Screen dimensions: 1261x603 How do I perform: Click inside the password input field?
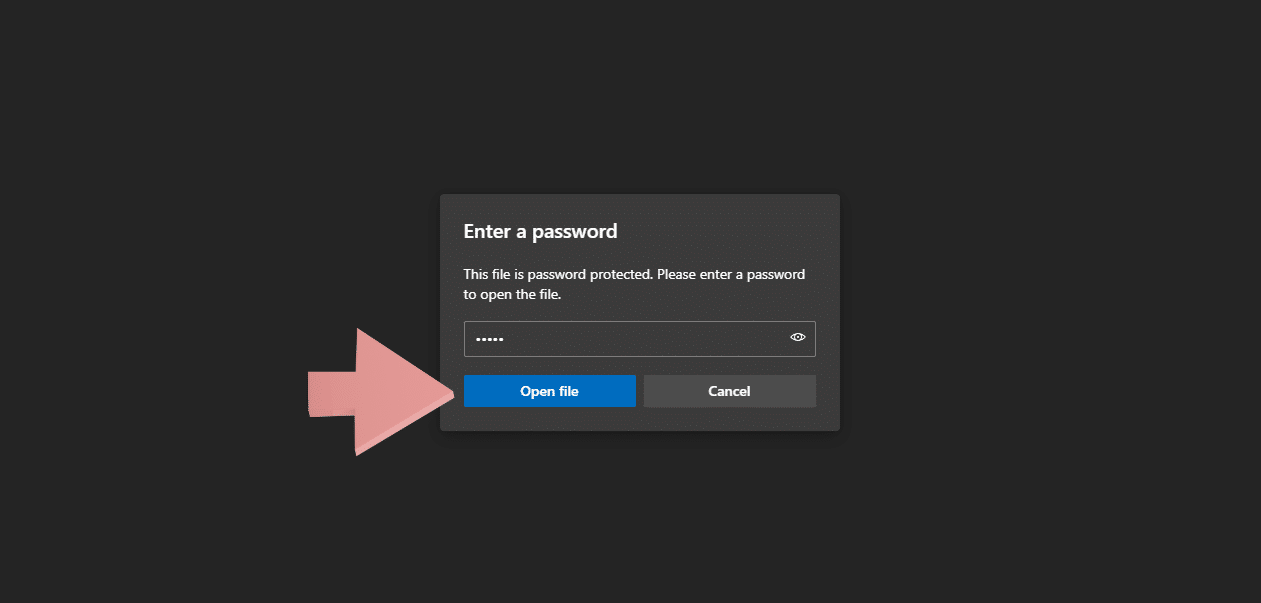(x=640, y=339)
